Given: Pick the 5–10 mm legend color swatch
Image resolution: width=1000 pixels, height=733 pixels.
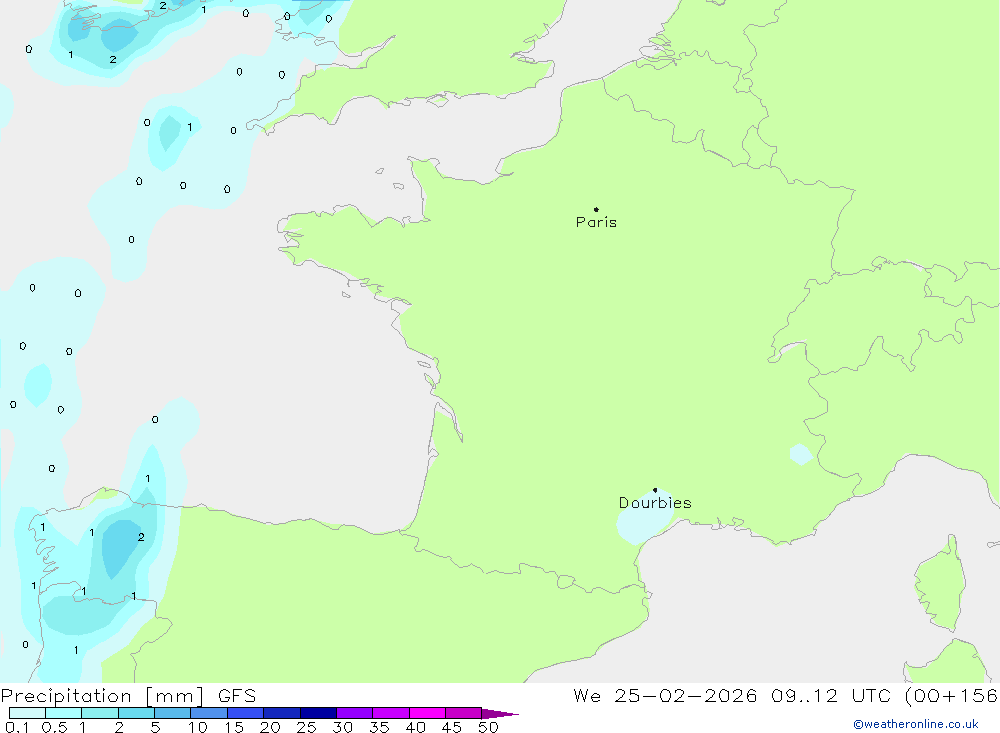Looking at the screenshot, I should (173, 713).
